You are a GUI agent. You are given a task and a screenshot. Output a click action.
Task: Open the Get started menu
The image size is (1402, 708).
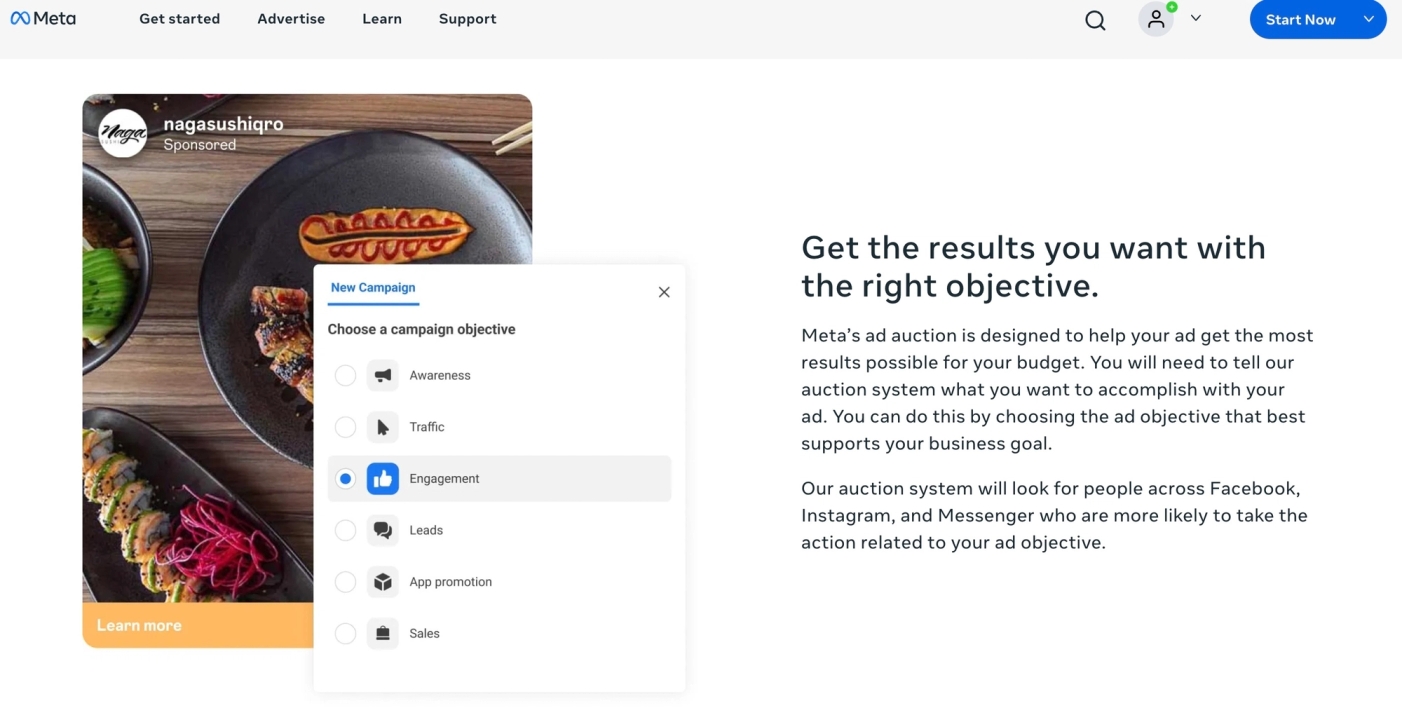coord(180,19)
